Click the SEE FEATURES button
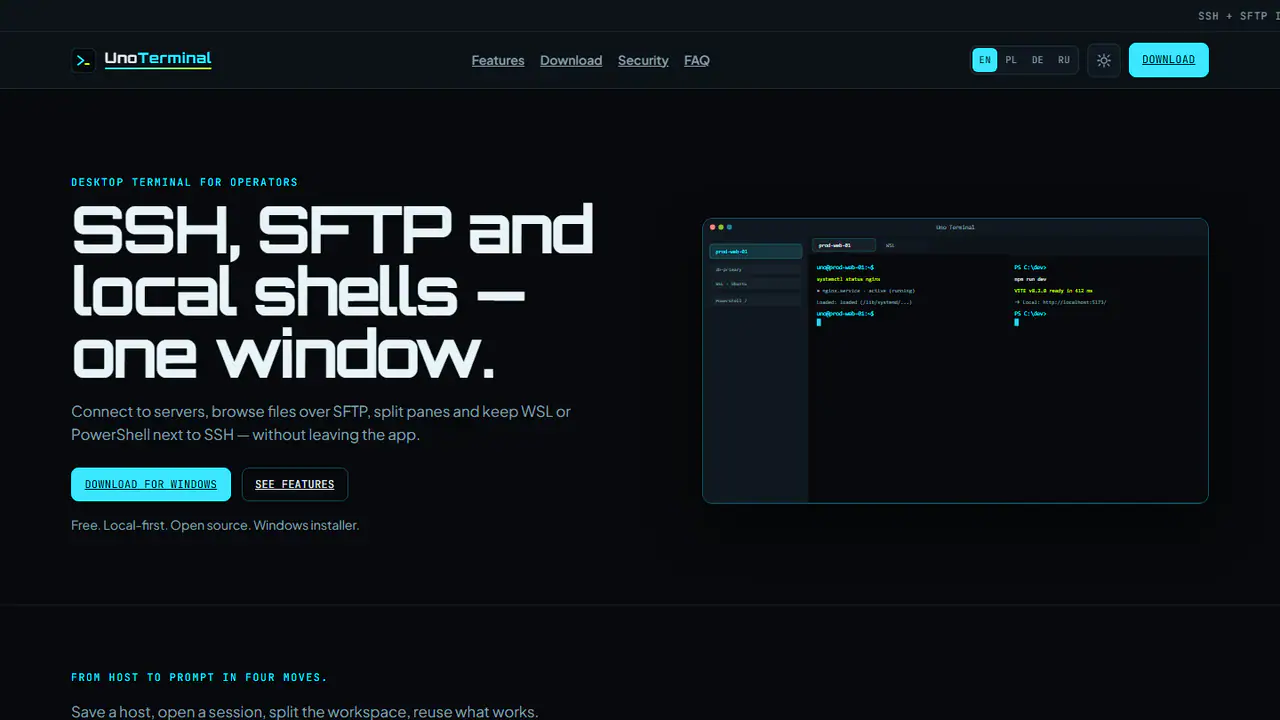1280x720 pixels. pos(295,484)
